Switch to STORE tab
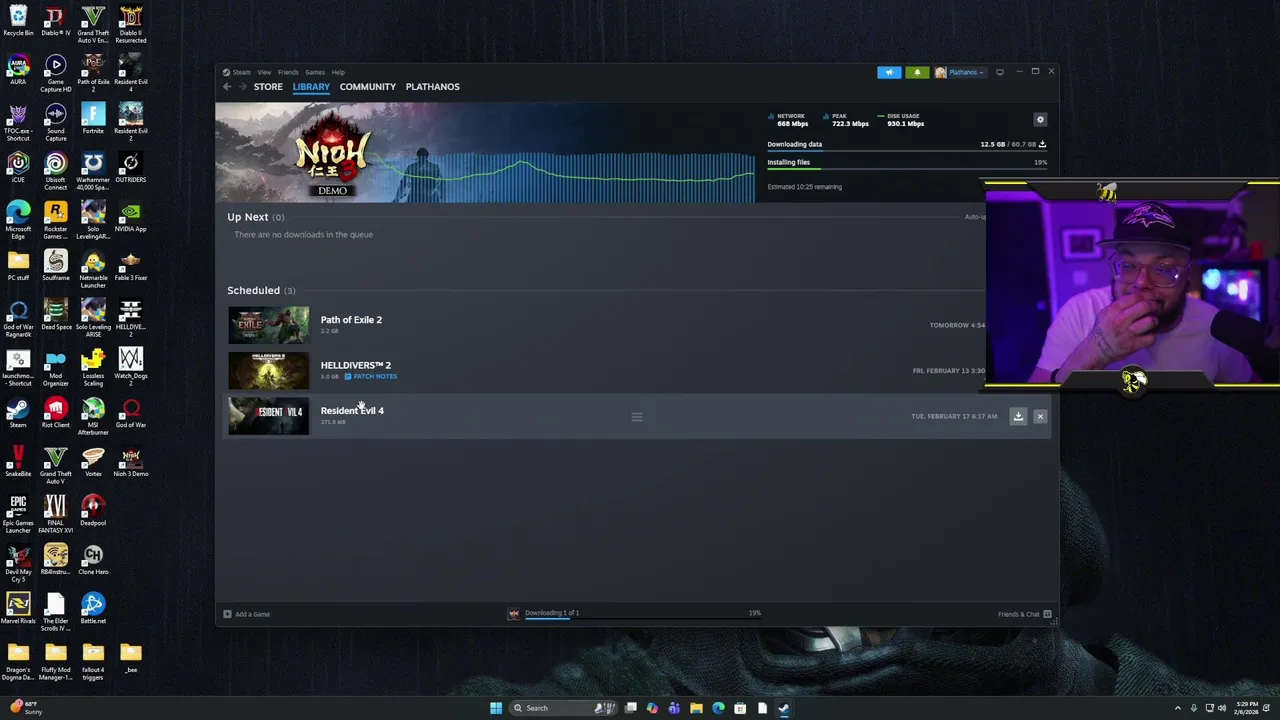Viewport: 1280px width, 720px height. (268, 87)
